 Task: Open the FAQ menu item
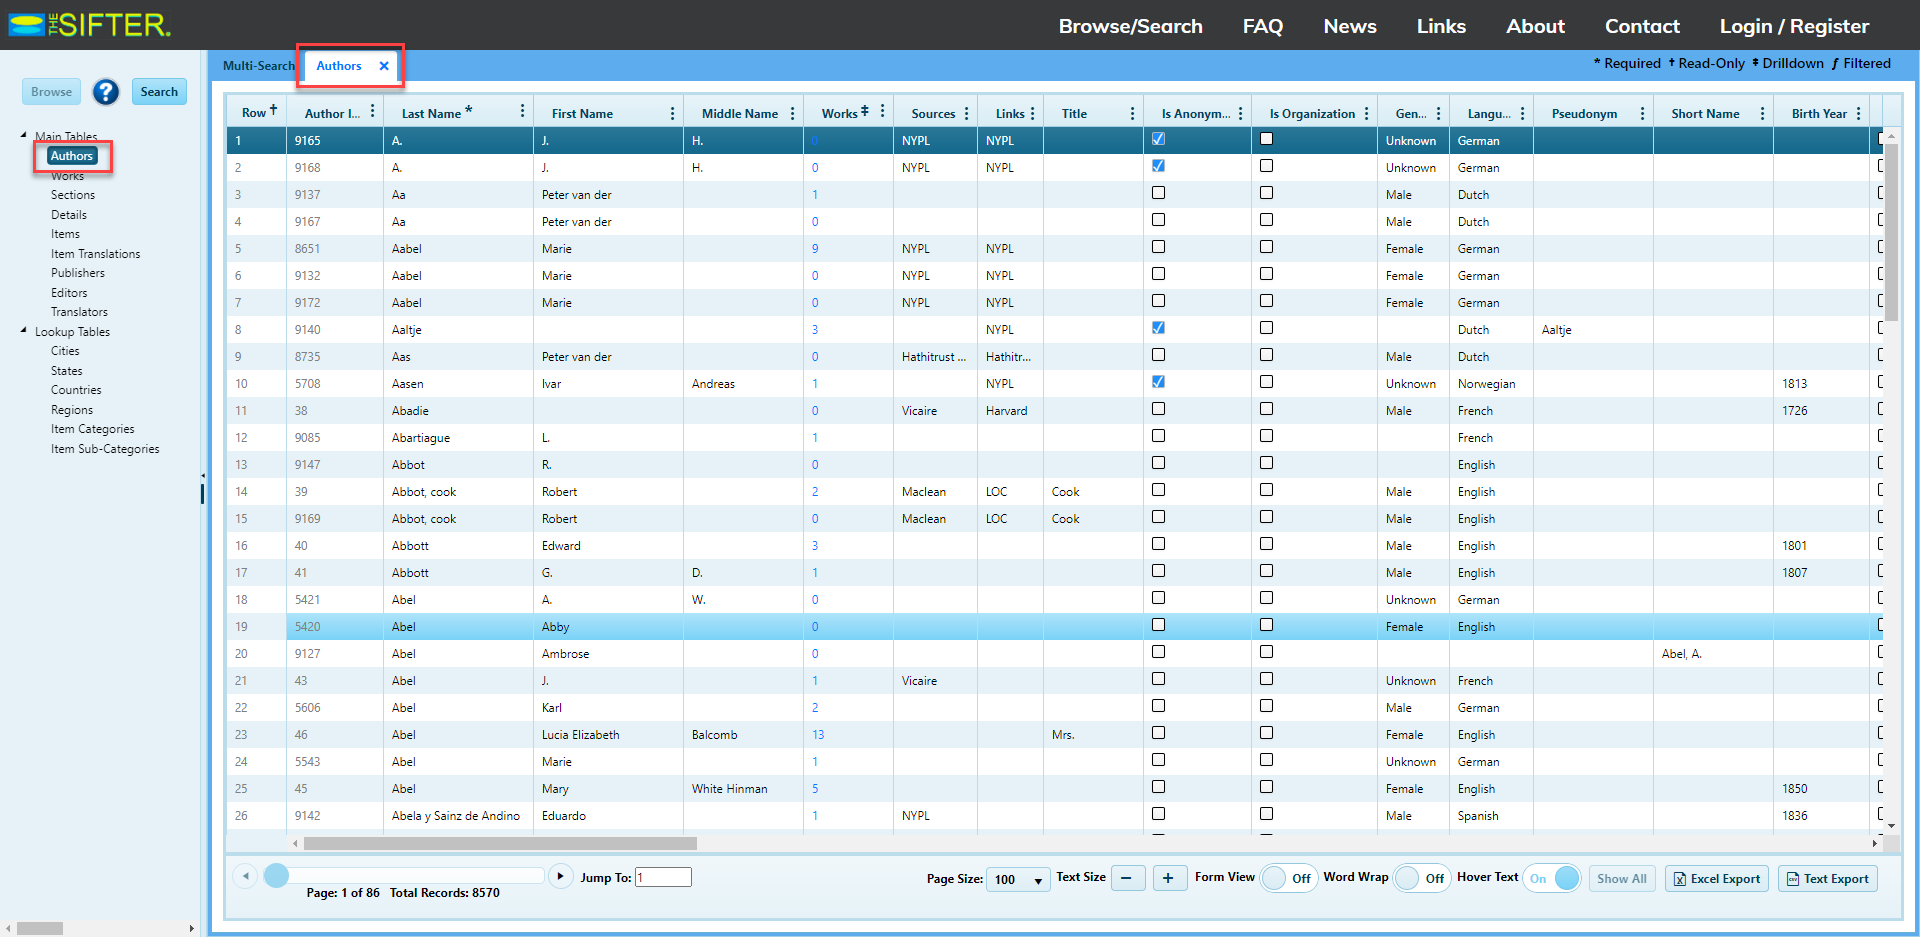(x=1262, y=26)
